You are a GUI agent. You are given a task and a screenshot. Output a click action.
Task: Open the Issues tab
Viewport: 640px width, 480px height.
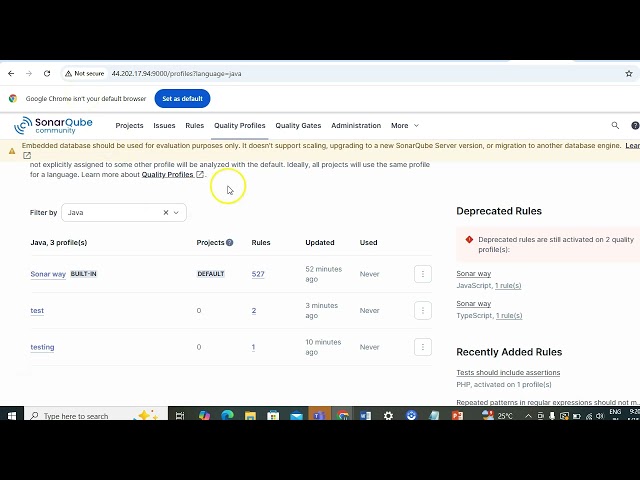164,125
